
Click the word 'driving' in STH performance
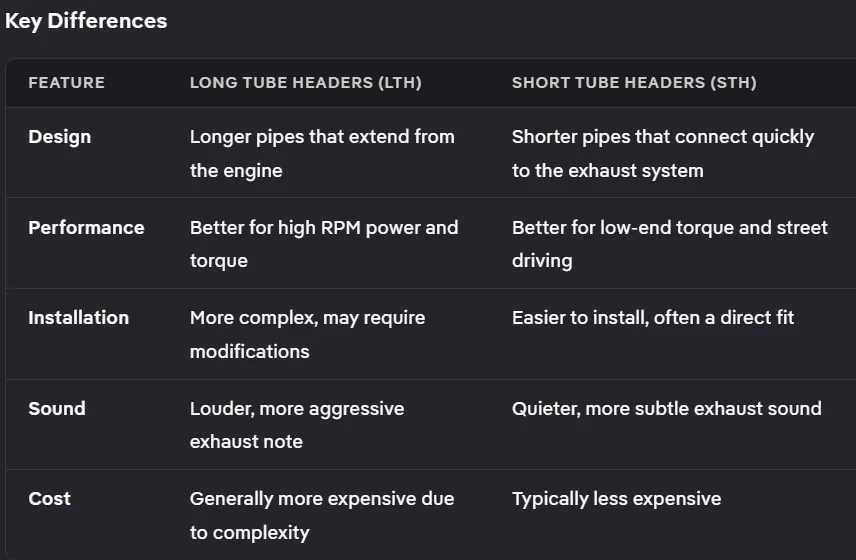coord(542,260)
